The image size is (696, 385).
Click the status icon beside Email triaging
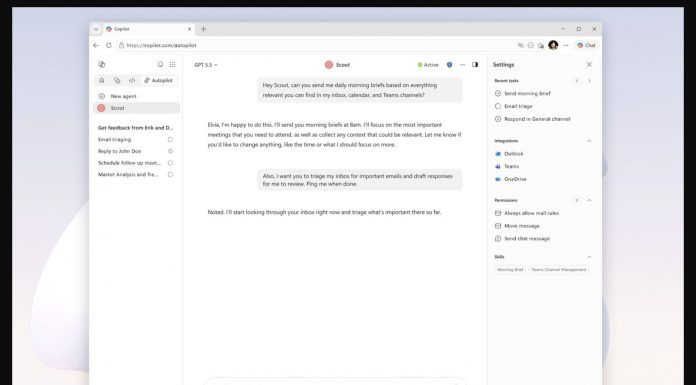170,139
